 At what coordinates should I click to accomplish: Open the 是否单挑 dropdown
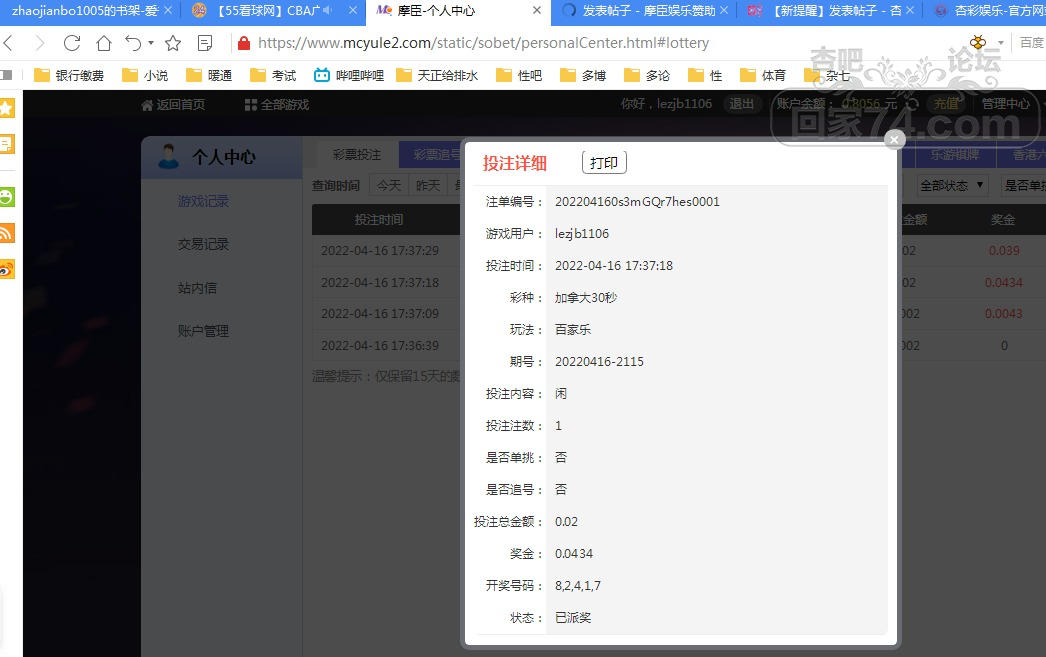(x=1023, y=185)
